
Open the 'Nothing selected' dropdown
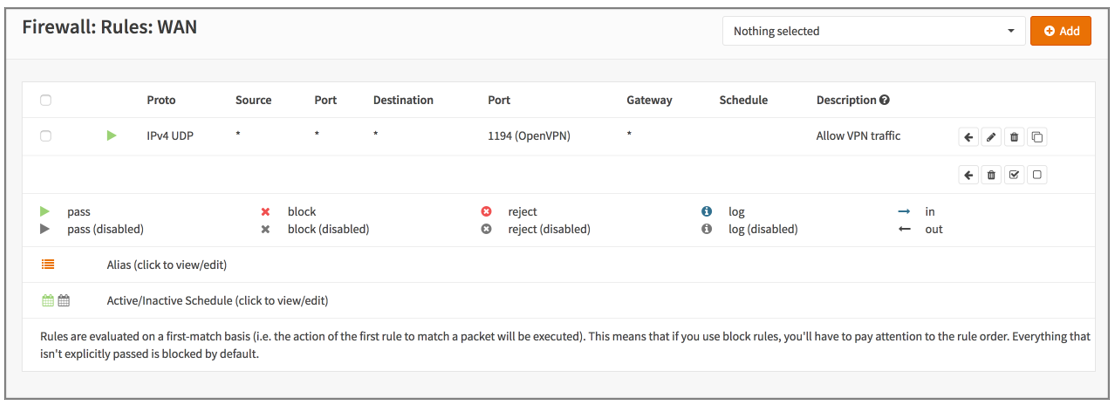tap(872, 31)
